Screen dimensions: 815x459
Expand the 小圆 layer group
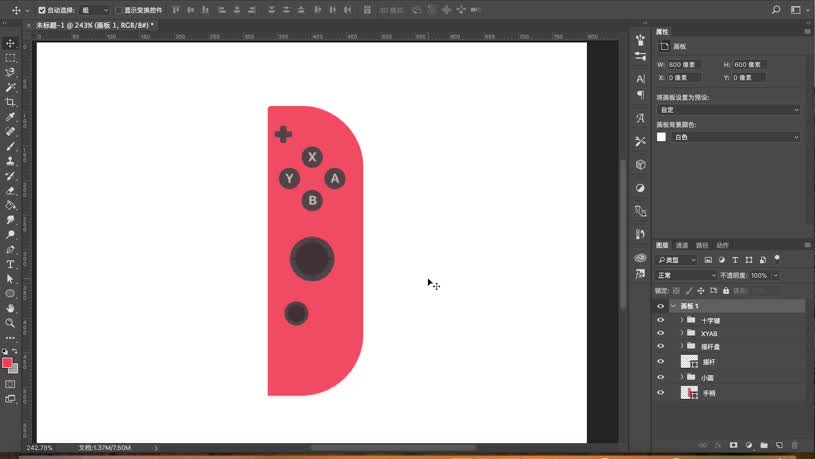tap(682, 377)
